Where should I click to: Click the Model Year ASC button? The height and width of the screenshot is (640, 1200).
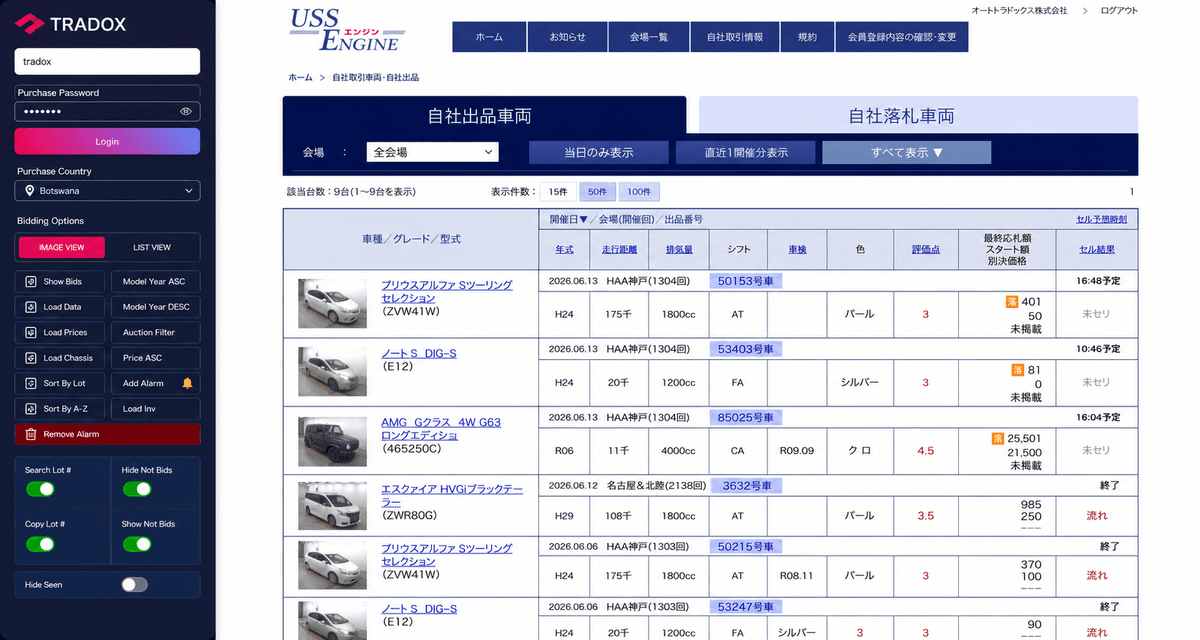click(x=154, y=282)
